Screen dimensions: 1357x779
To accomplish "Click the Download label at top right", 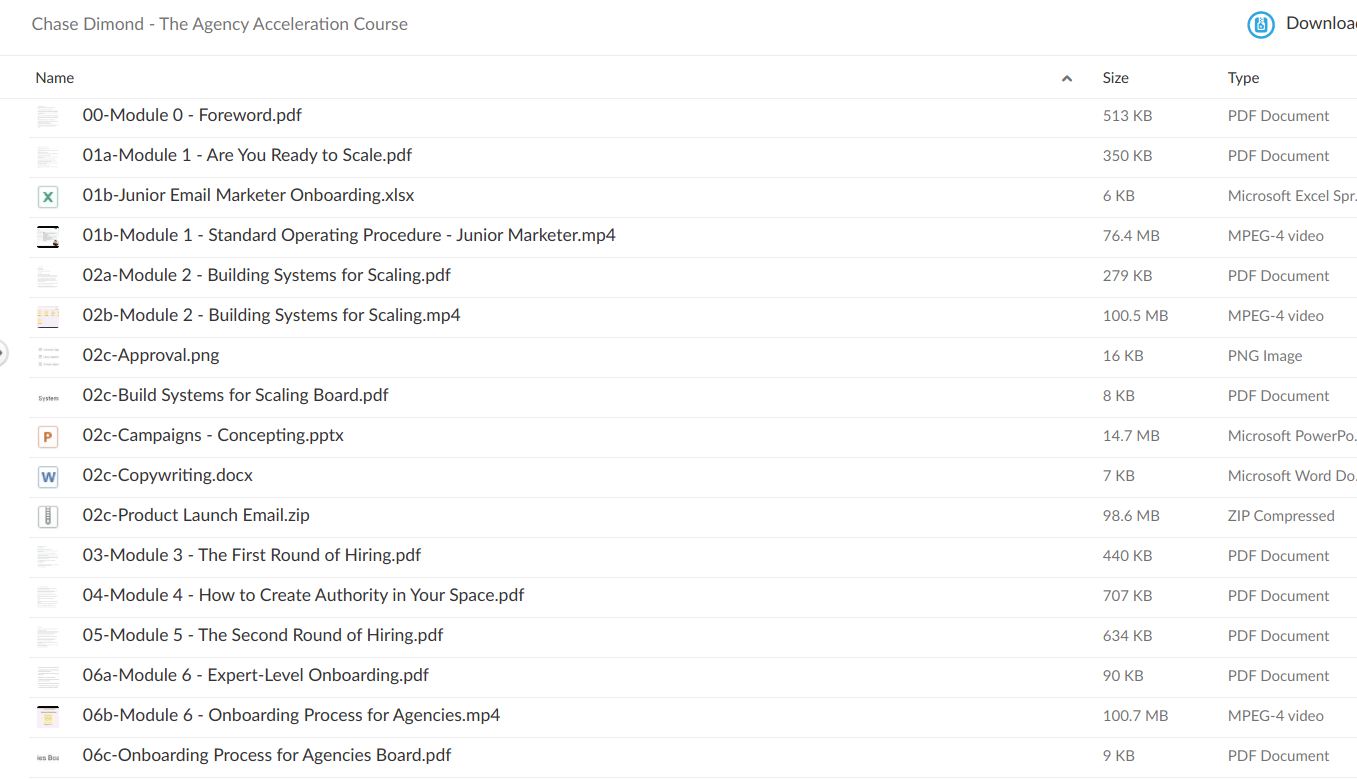I will pyautogui.click(x=1318, y=24).
